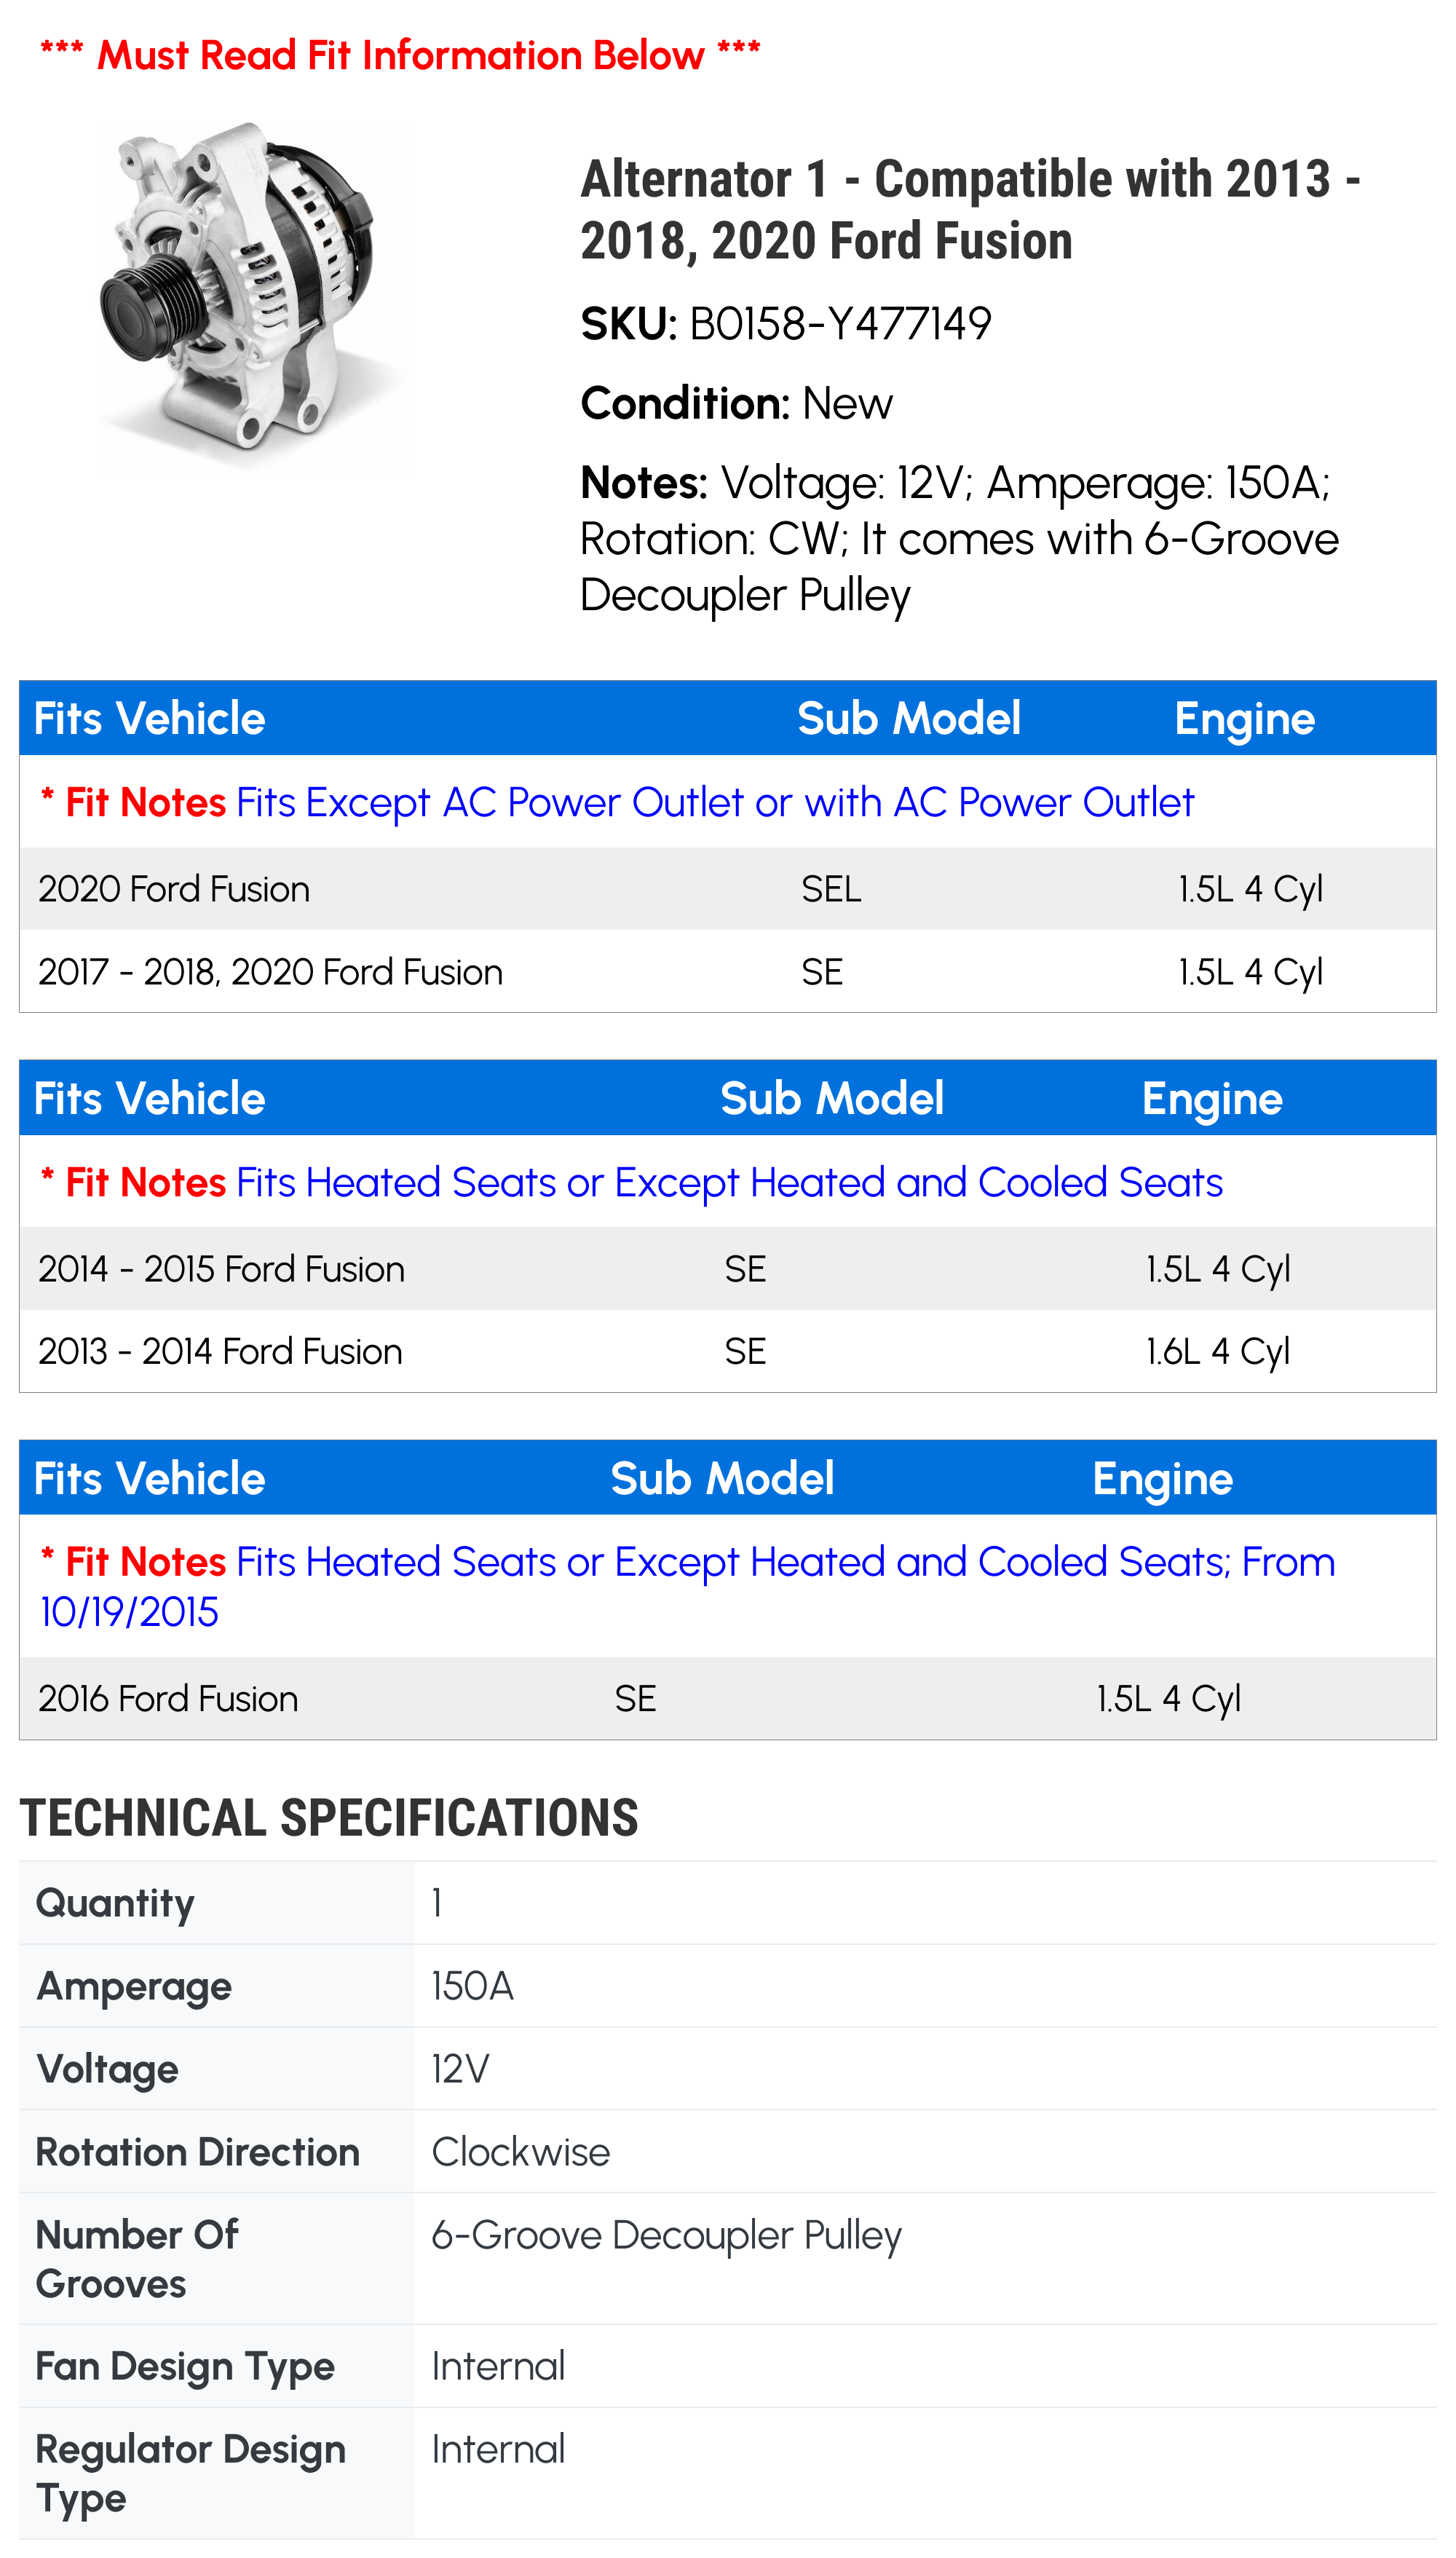Click the first table's Sub Model header
This screenshot has height=2558, width=1456.
tap(908, 719)
